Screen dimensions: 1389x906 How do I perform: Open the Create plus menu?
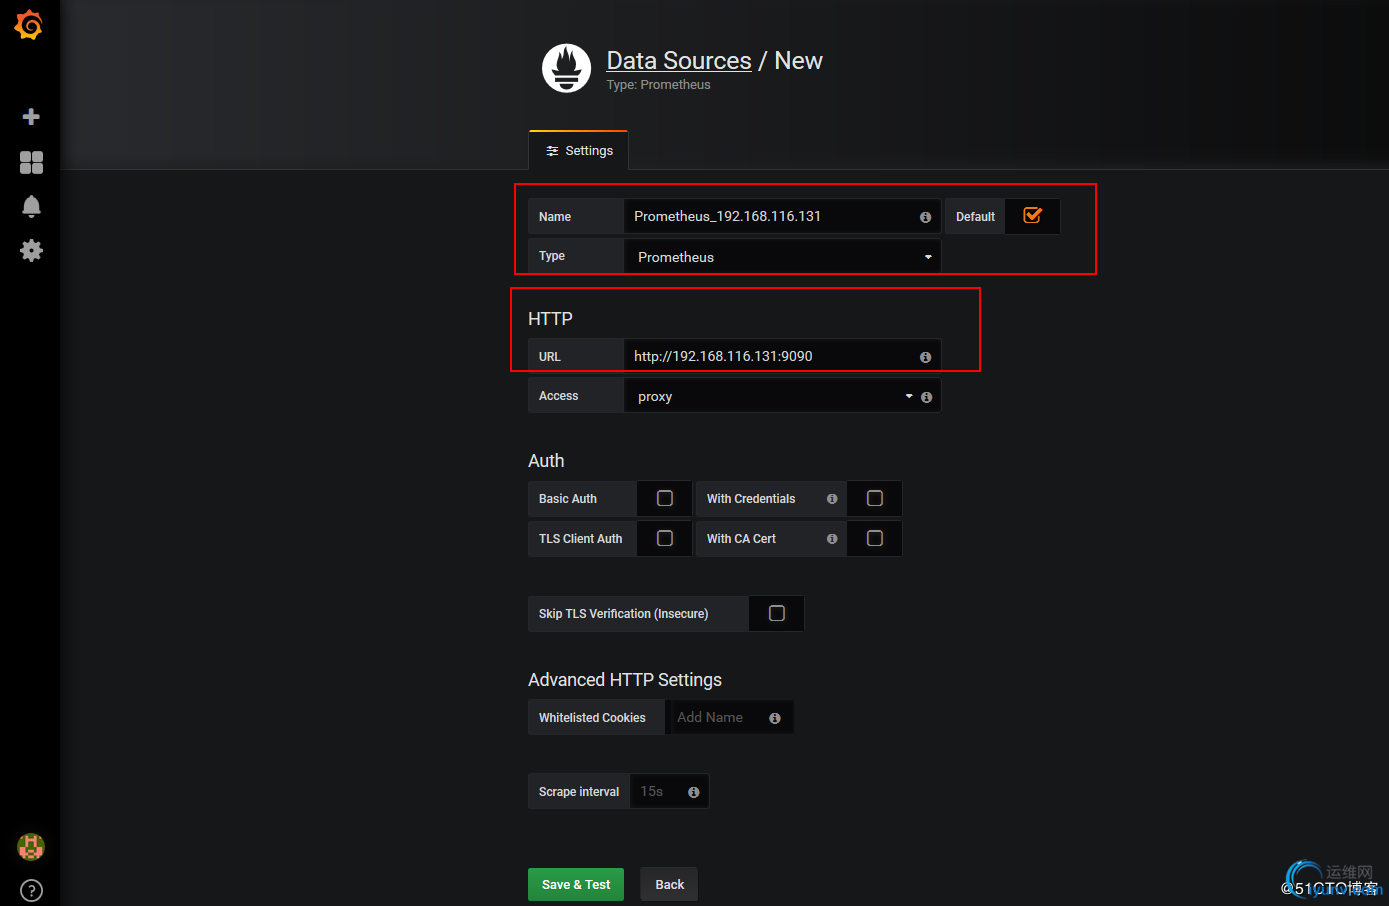(31, 117)
